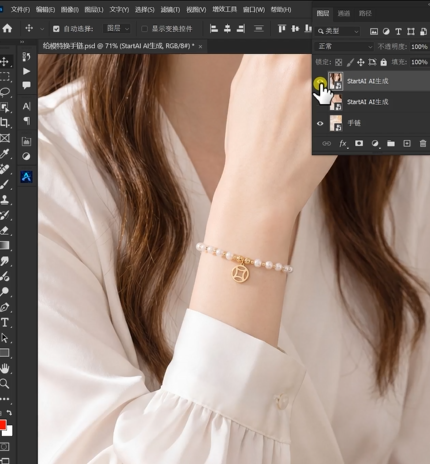
Task: Switch to the 通道 tab
Action: pyautogui.click(x=344, y=13)
